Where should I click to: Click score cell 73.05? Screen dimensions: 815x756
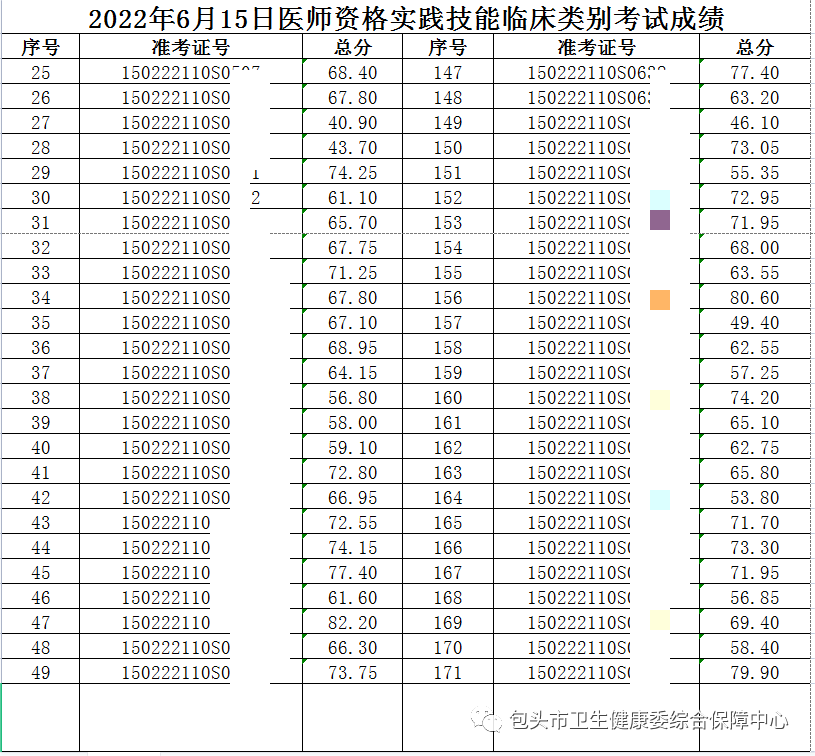[755, 147]
